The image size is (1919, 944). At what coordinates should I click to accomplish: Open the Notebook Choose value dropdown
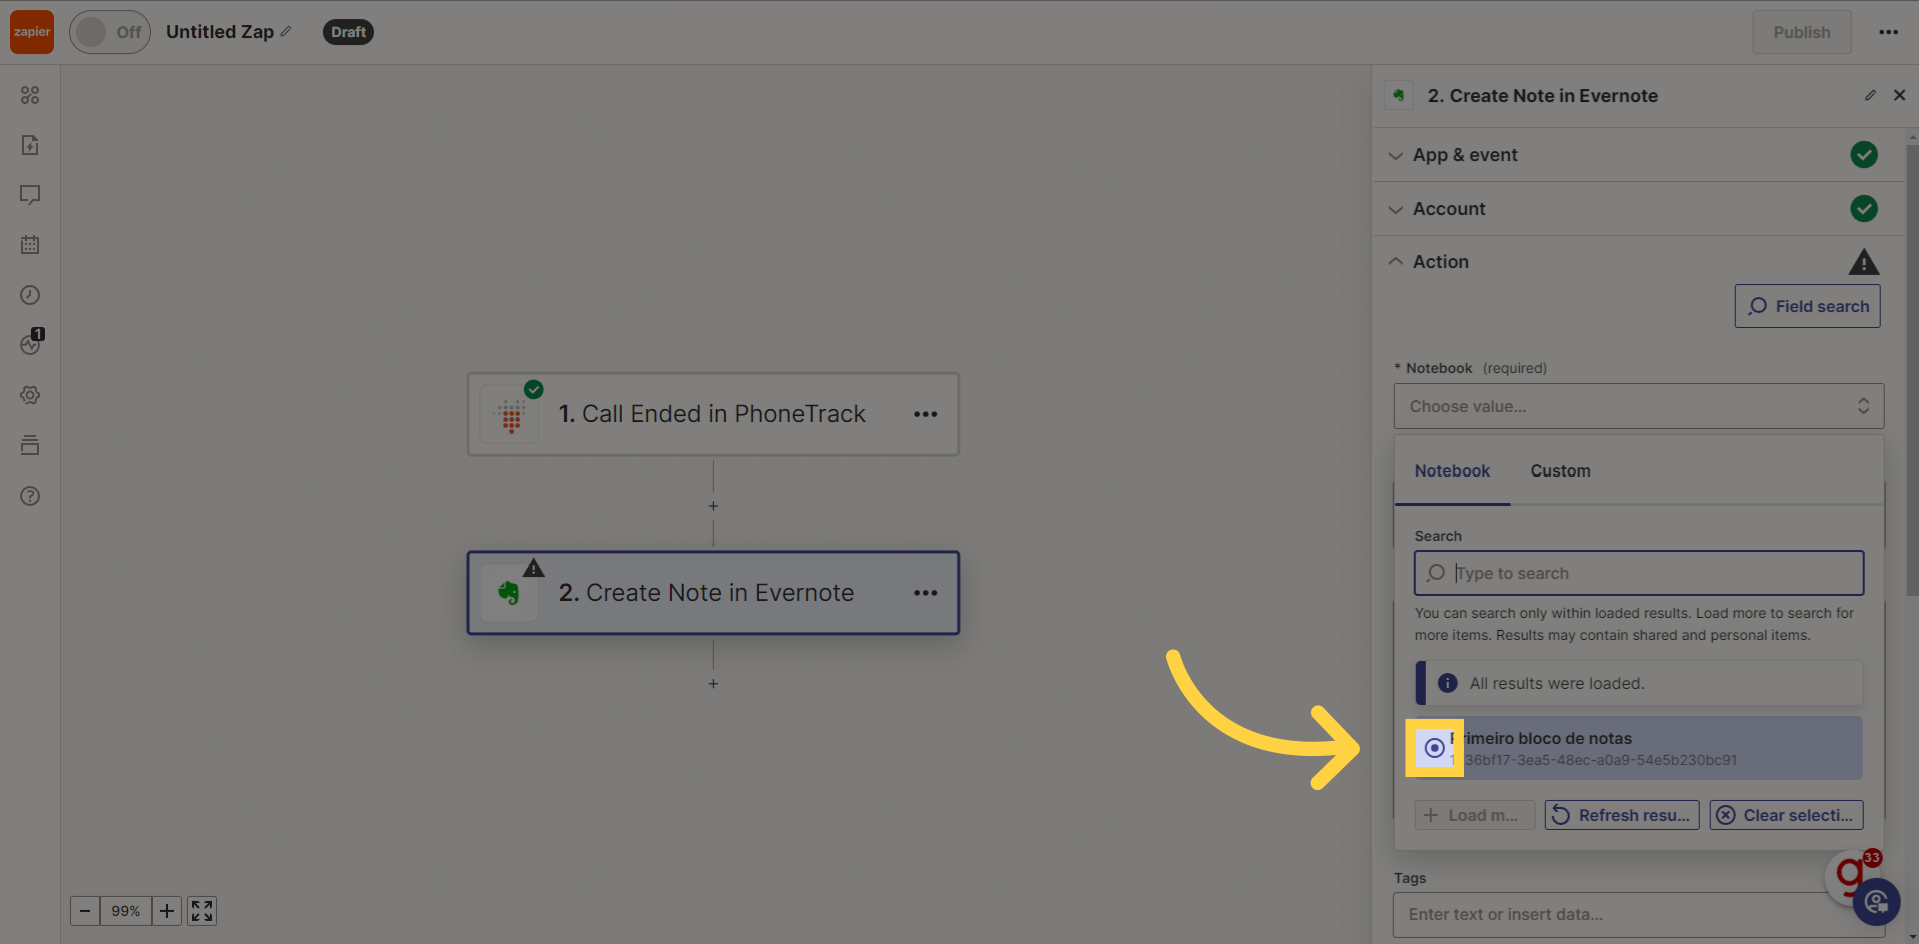[x=1639, y=406]
